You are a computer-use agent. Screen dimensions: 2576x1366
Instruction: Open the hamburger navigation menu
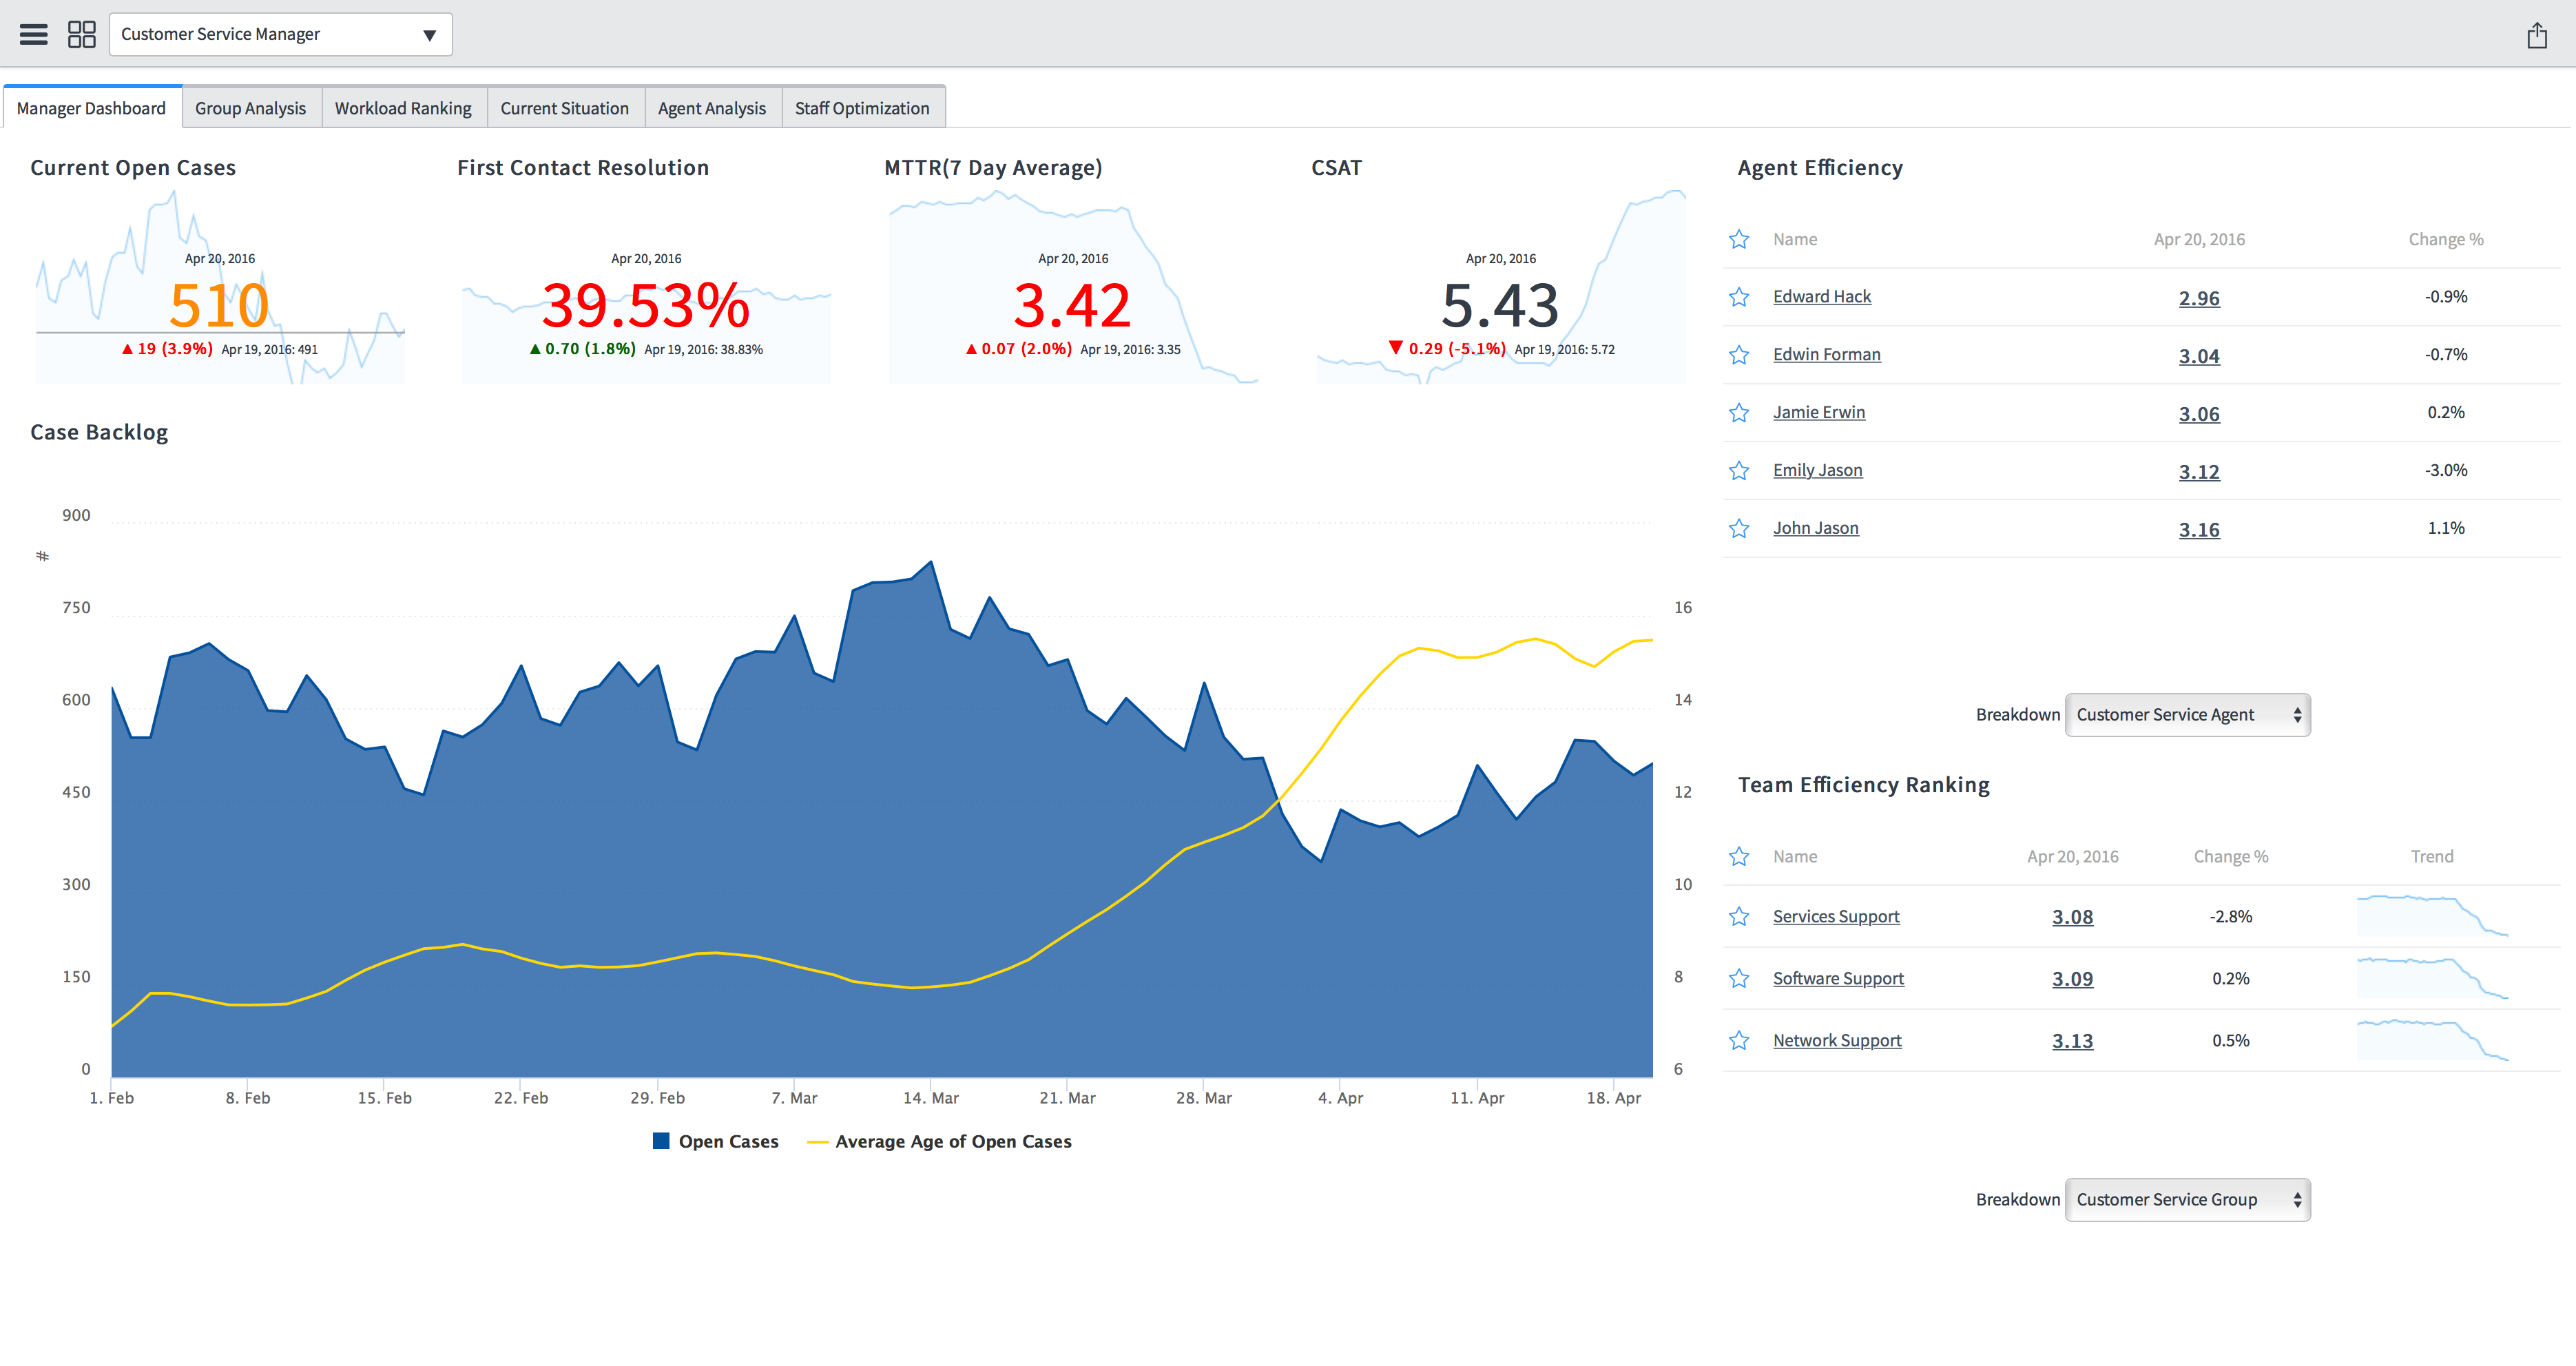click(x=34, y=35)
